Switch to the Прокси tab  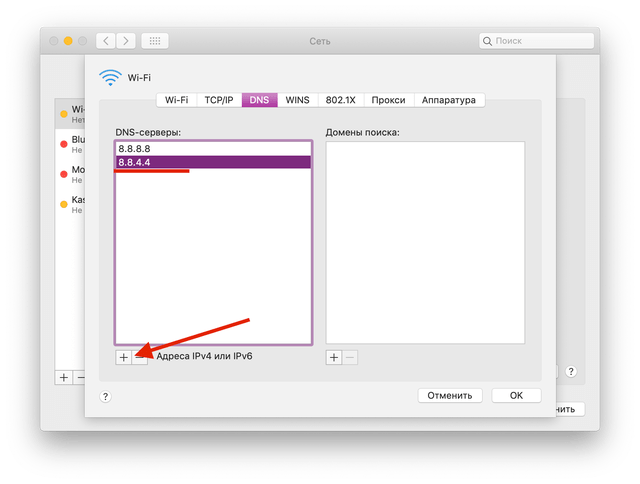click(x=389, y=100)
